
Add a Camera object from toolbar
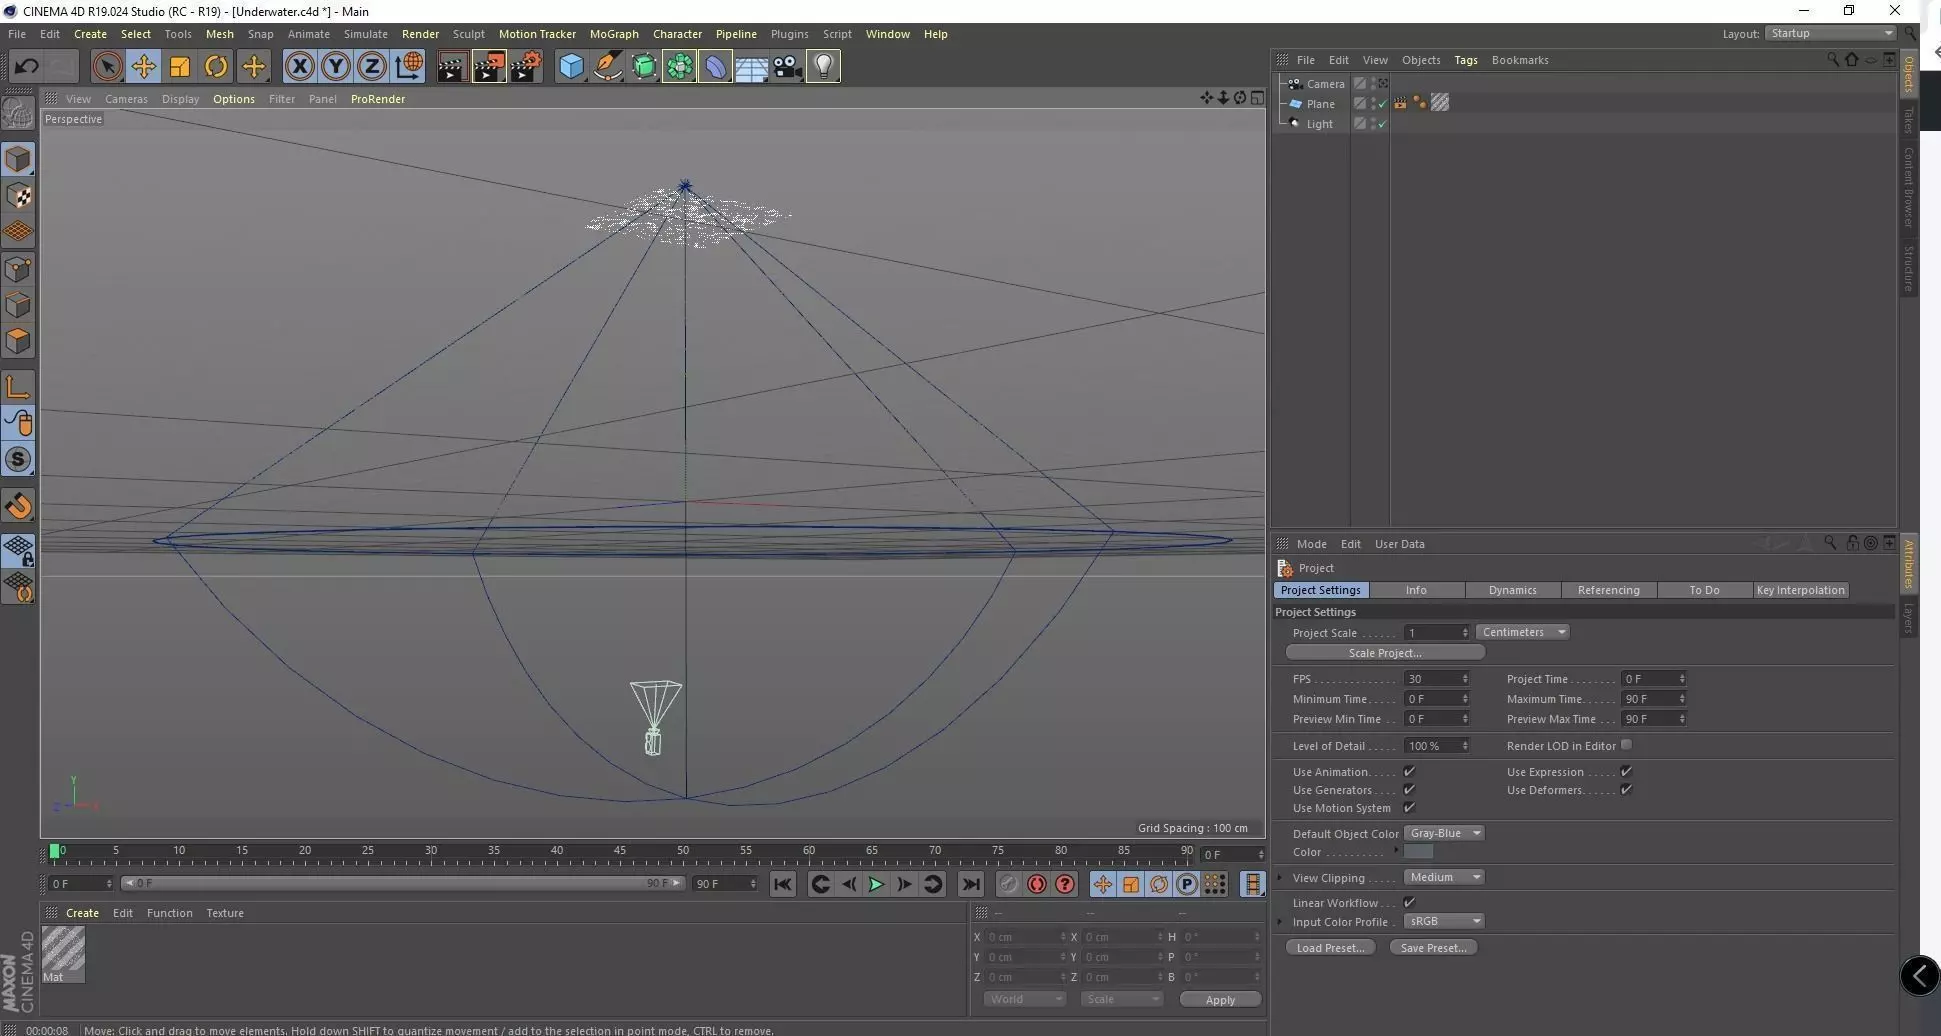[x=787, y=66]
